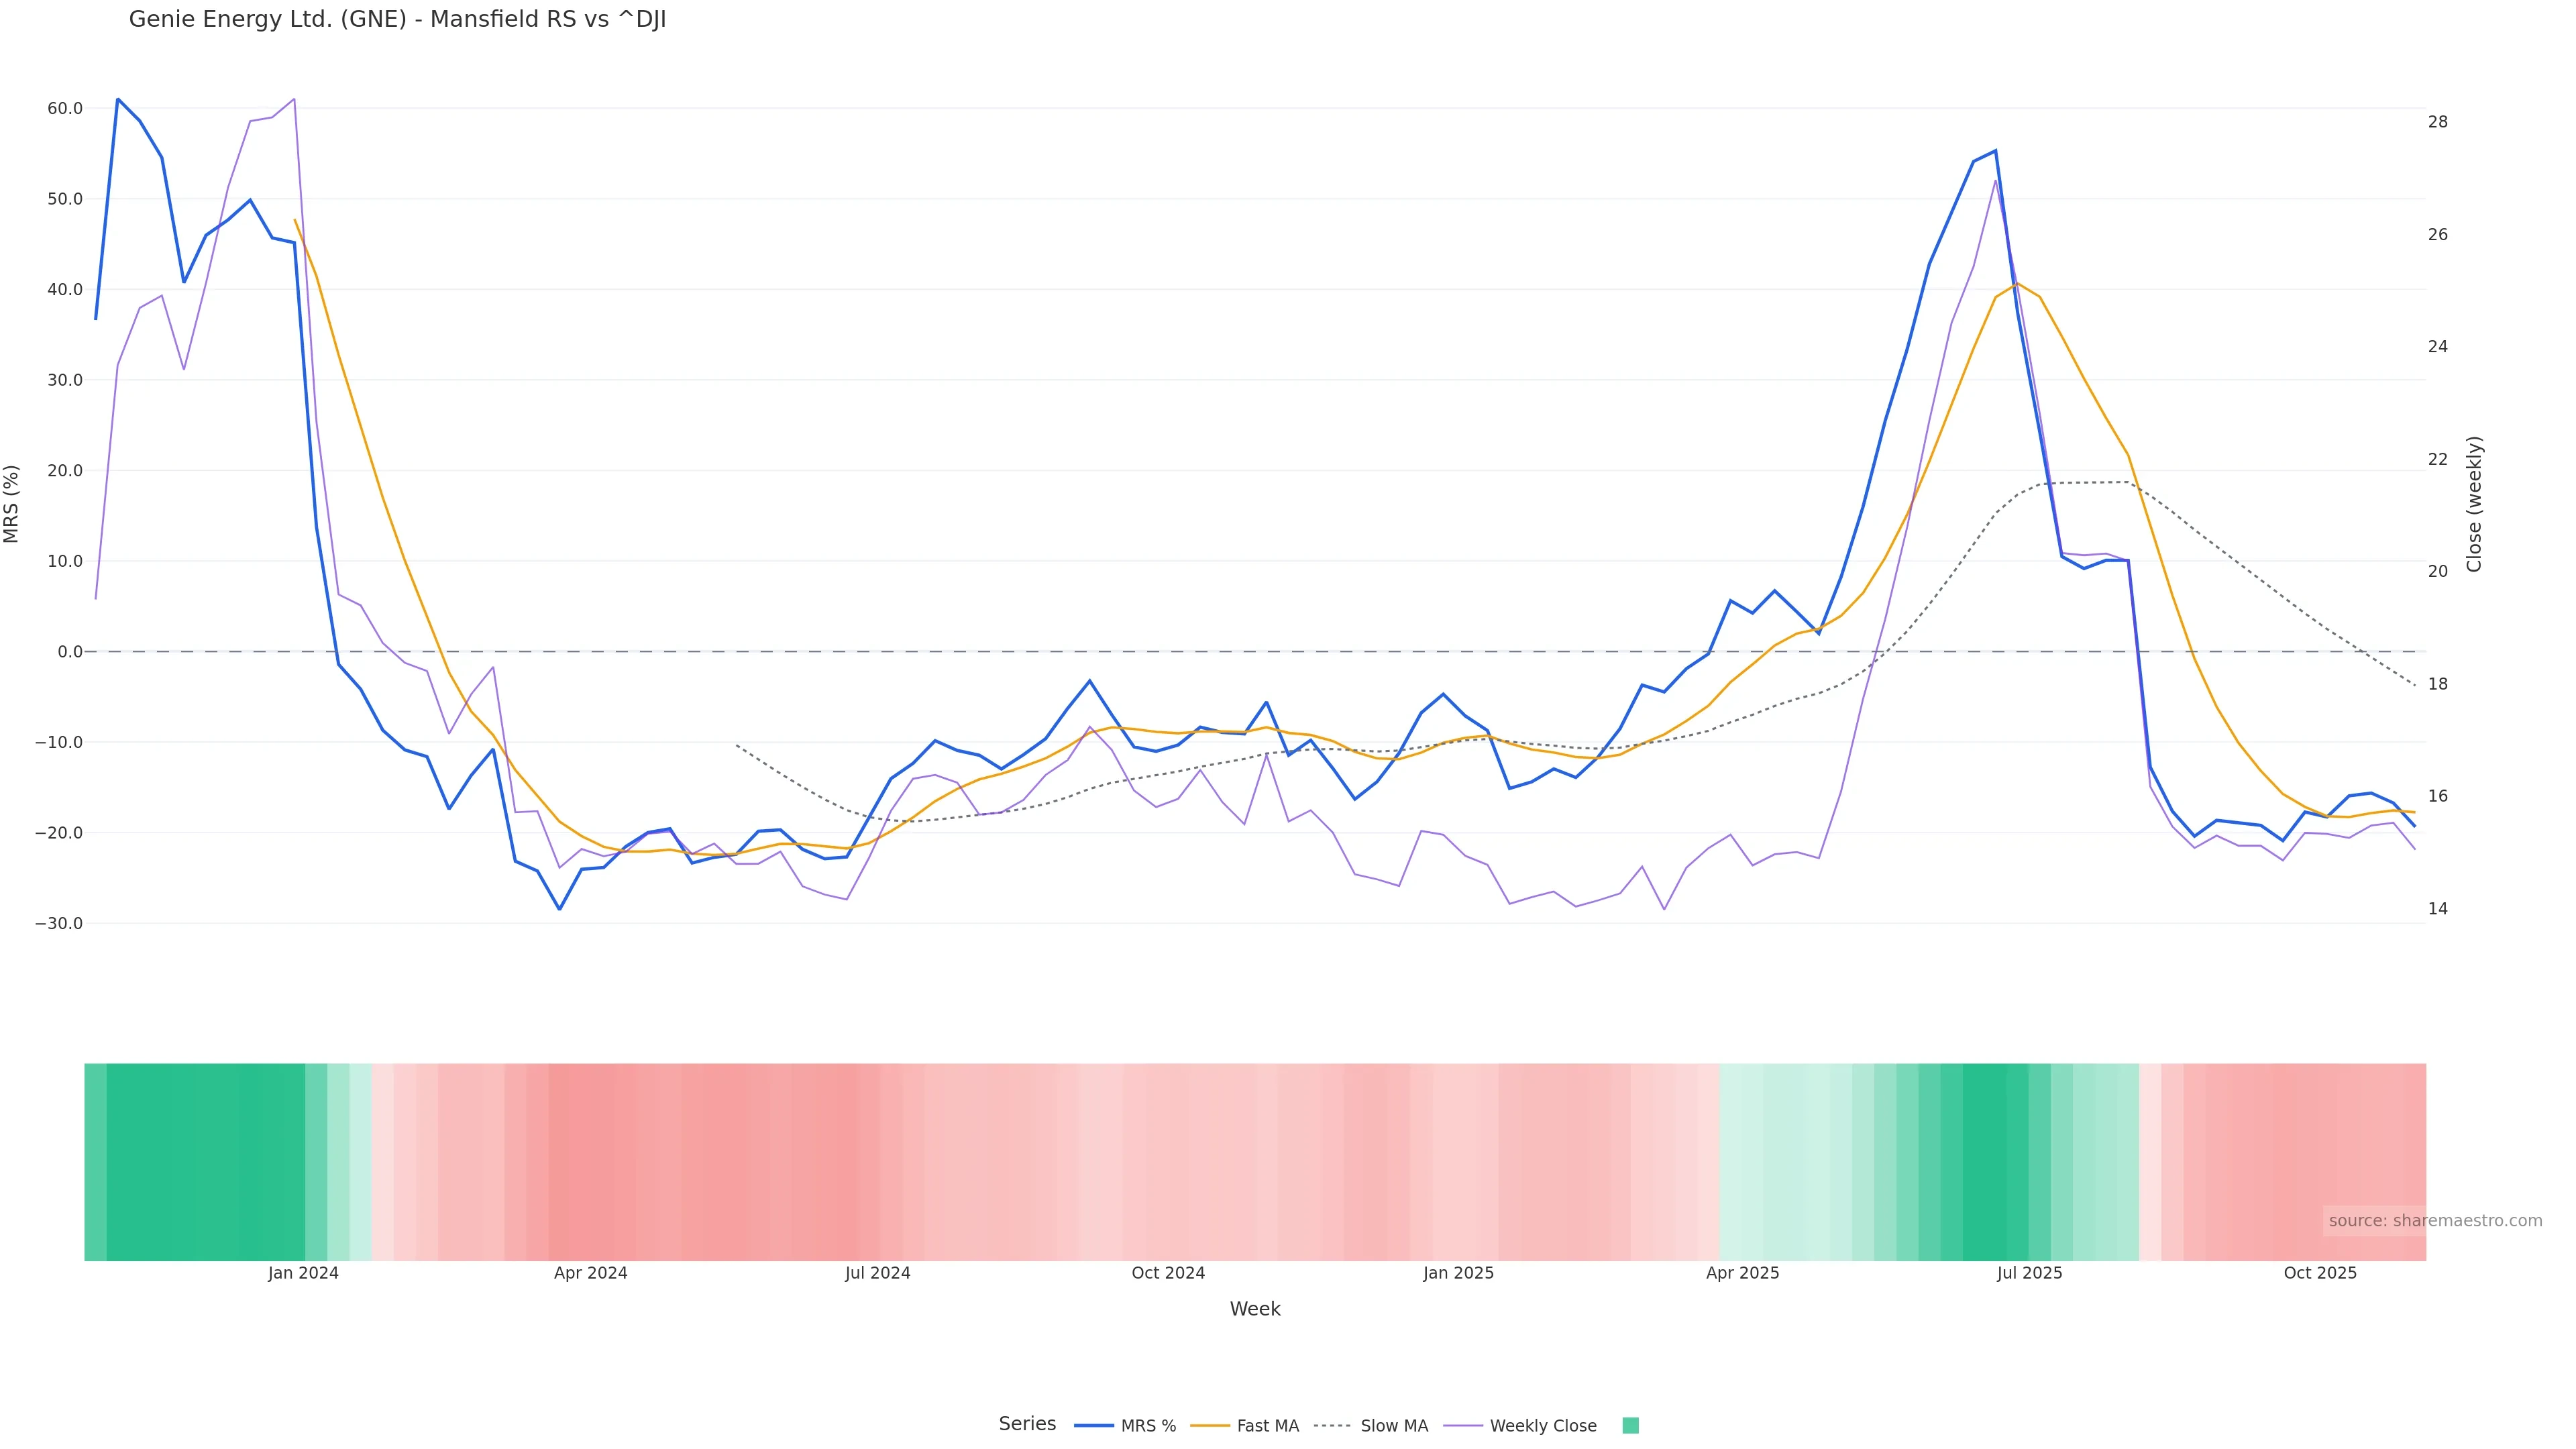
Task: Click the Week x-axis title
Action: [x=1255, y=1309]
